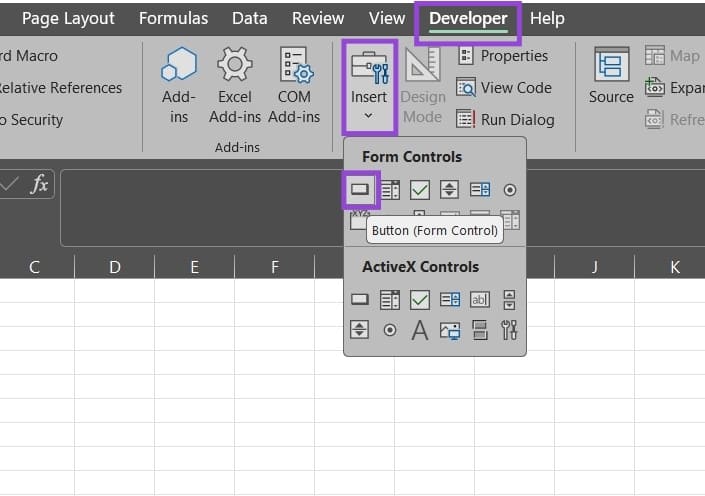Click the Map Properties command

[674, 56]
